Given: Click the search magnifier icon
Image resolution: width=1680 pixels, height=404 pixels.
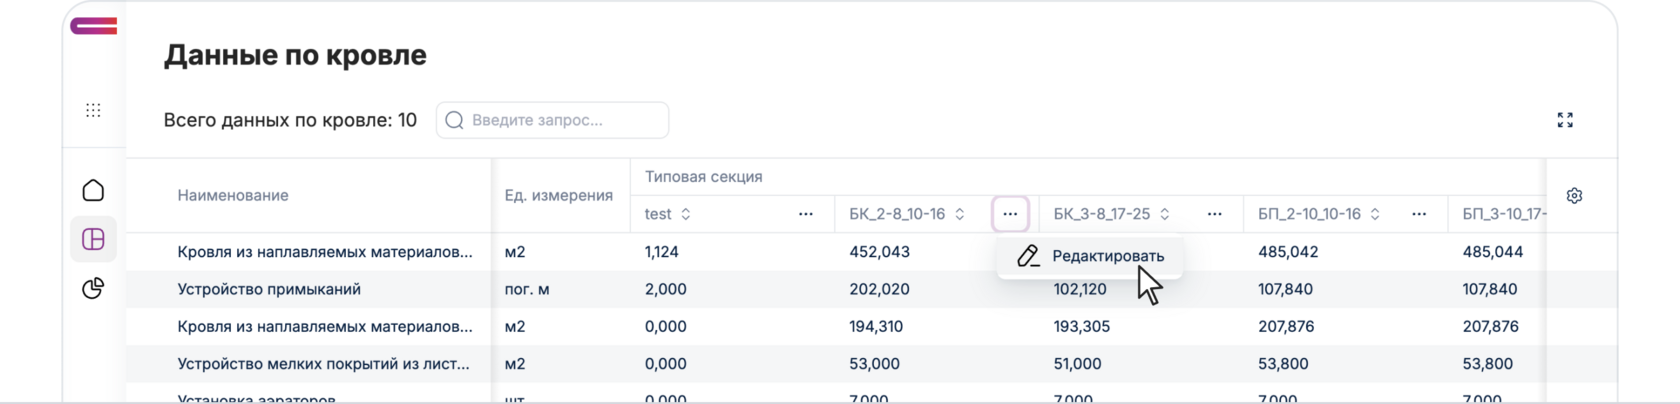Looking at the screenshot, I should 454,120.
